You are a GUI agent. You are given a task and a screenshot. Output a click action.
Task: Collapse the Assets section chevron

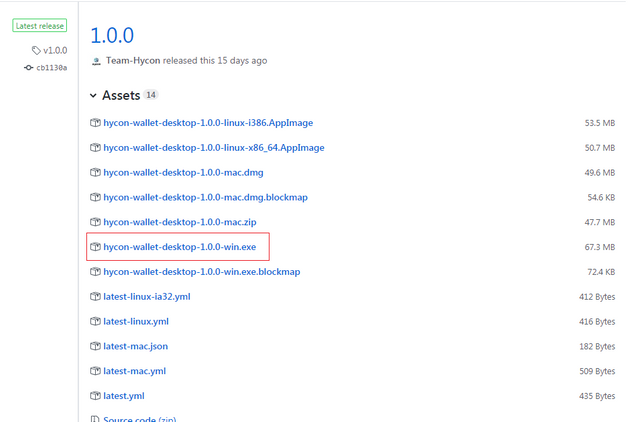coord(93,96)
